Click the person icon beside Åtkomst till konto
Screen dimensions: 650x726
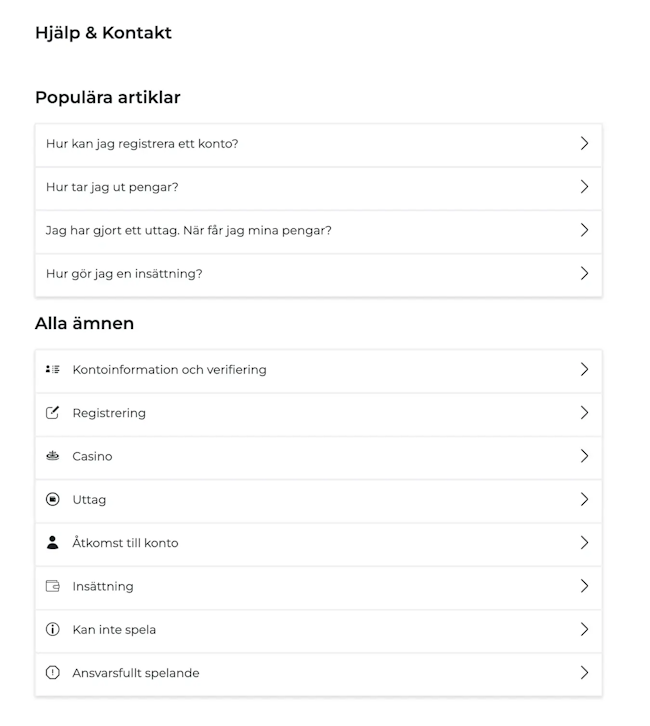[x=53, y=543]
